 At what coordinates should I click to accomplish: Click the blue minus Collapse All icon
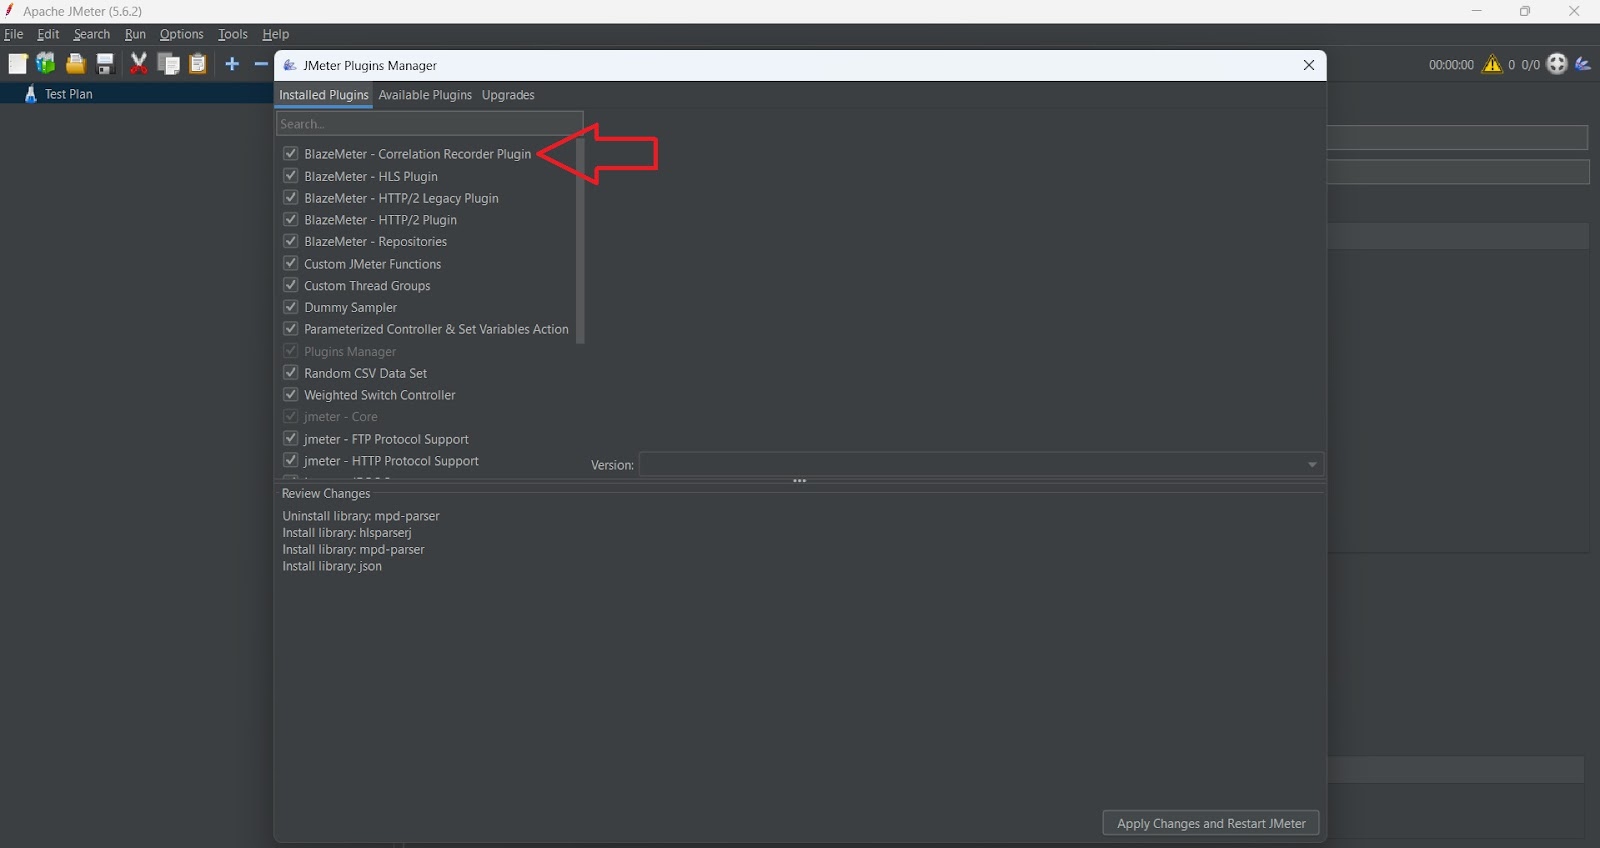tap(261, 64)
